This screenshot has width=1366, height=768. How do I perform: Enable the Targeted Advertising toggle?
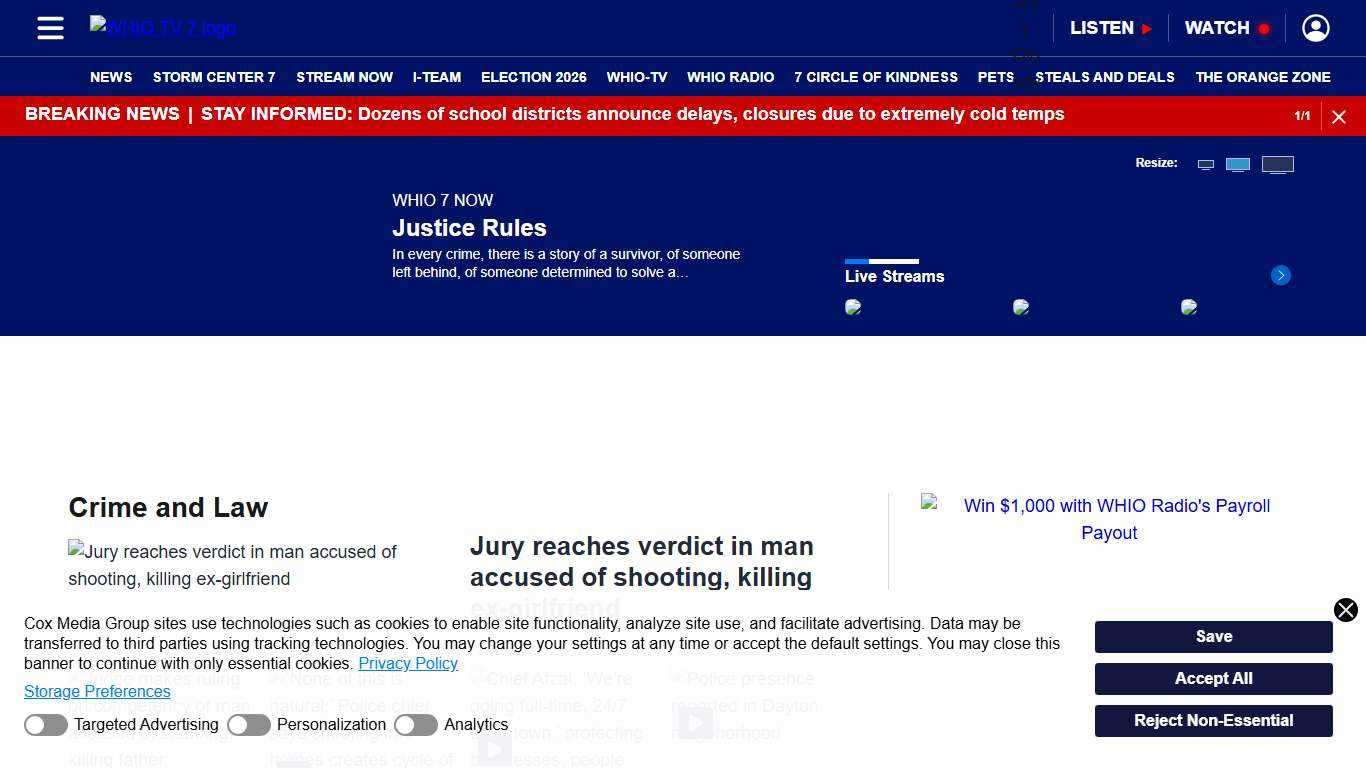[x=46, y=724]
